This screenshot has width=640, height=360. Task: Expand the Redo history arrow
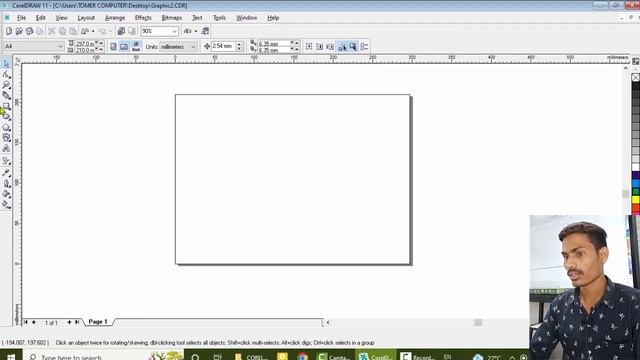pyautogui.click(x=110, y=31)
